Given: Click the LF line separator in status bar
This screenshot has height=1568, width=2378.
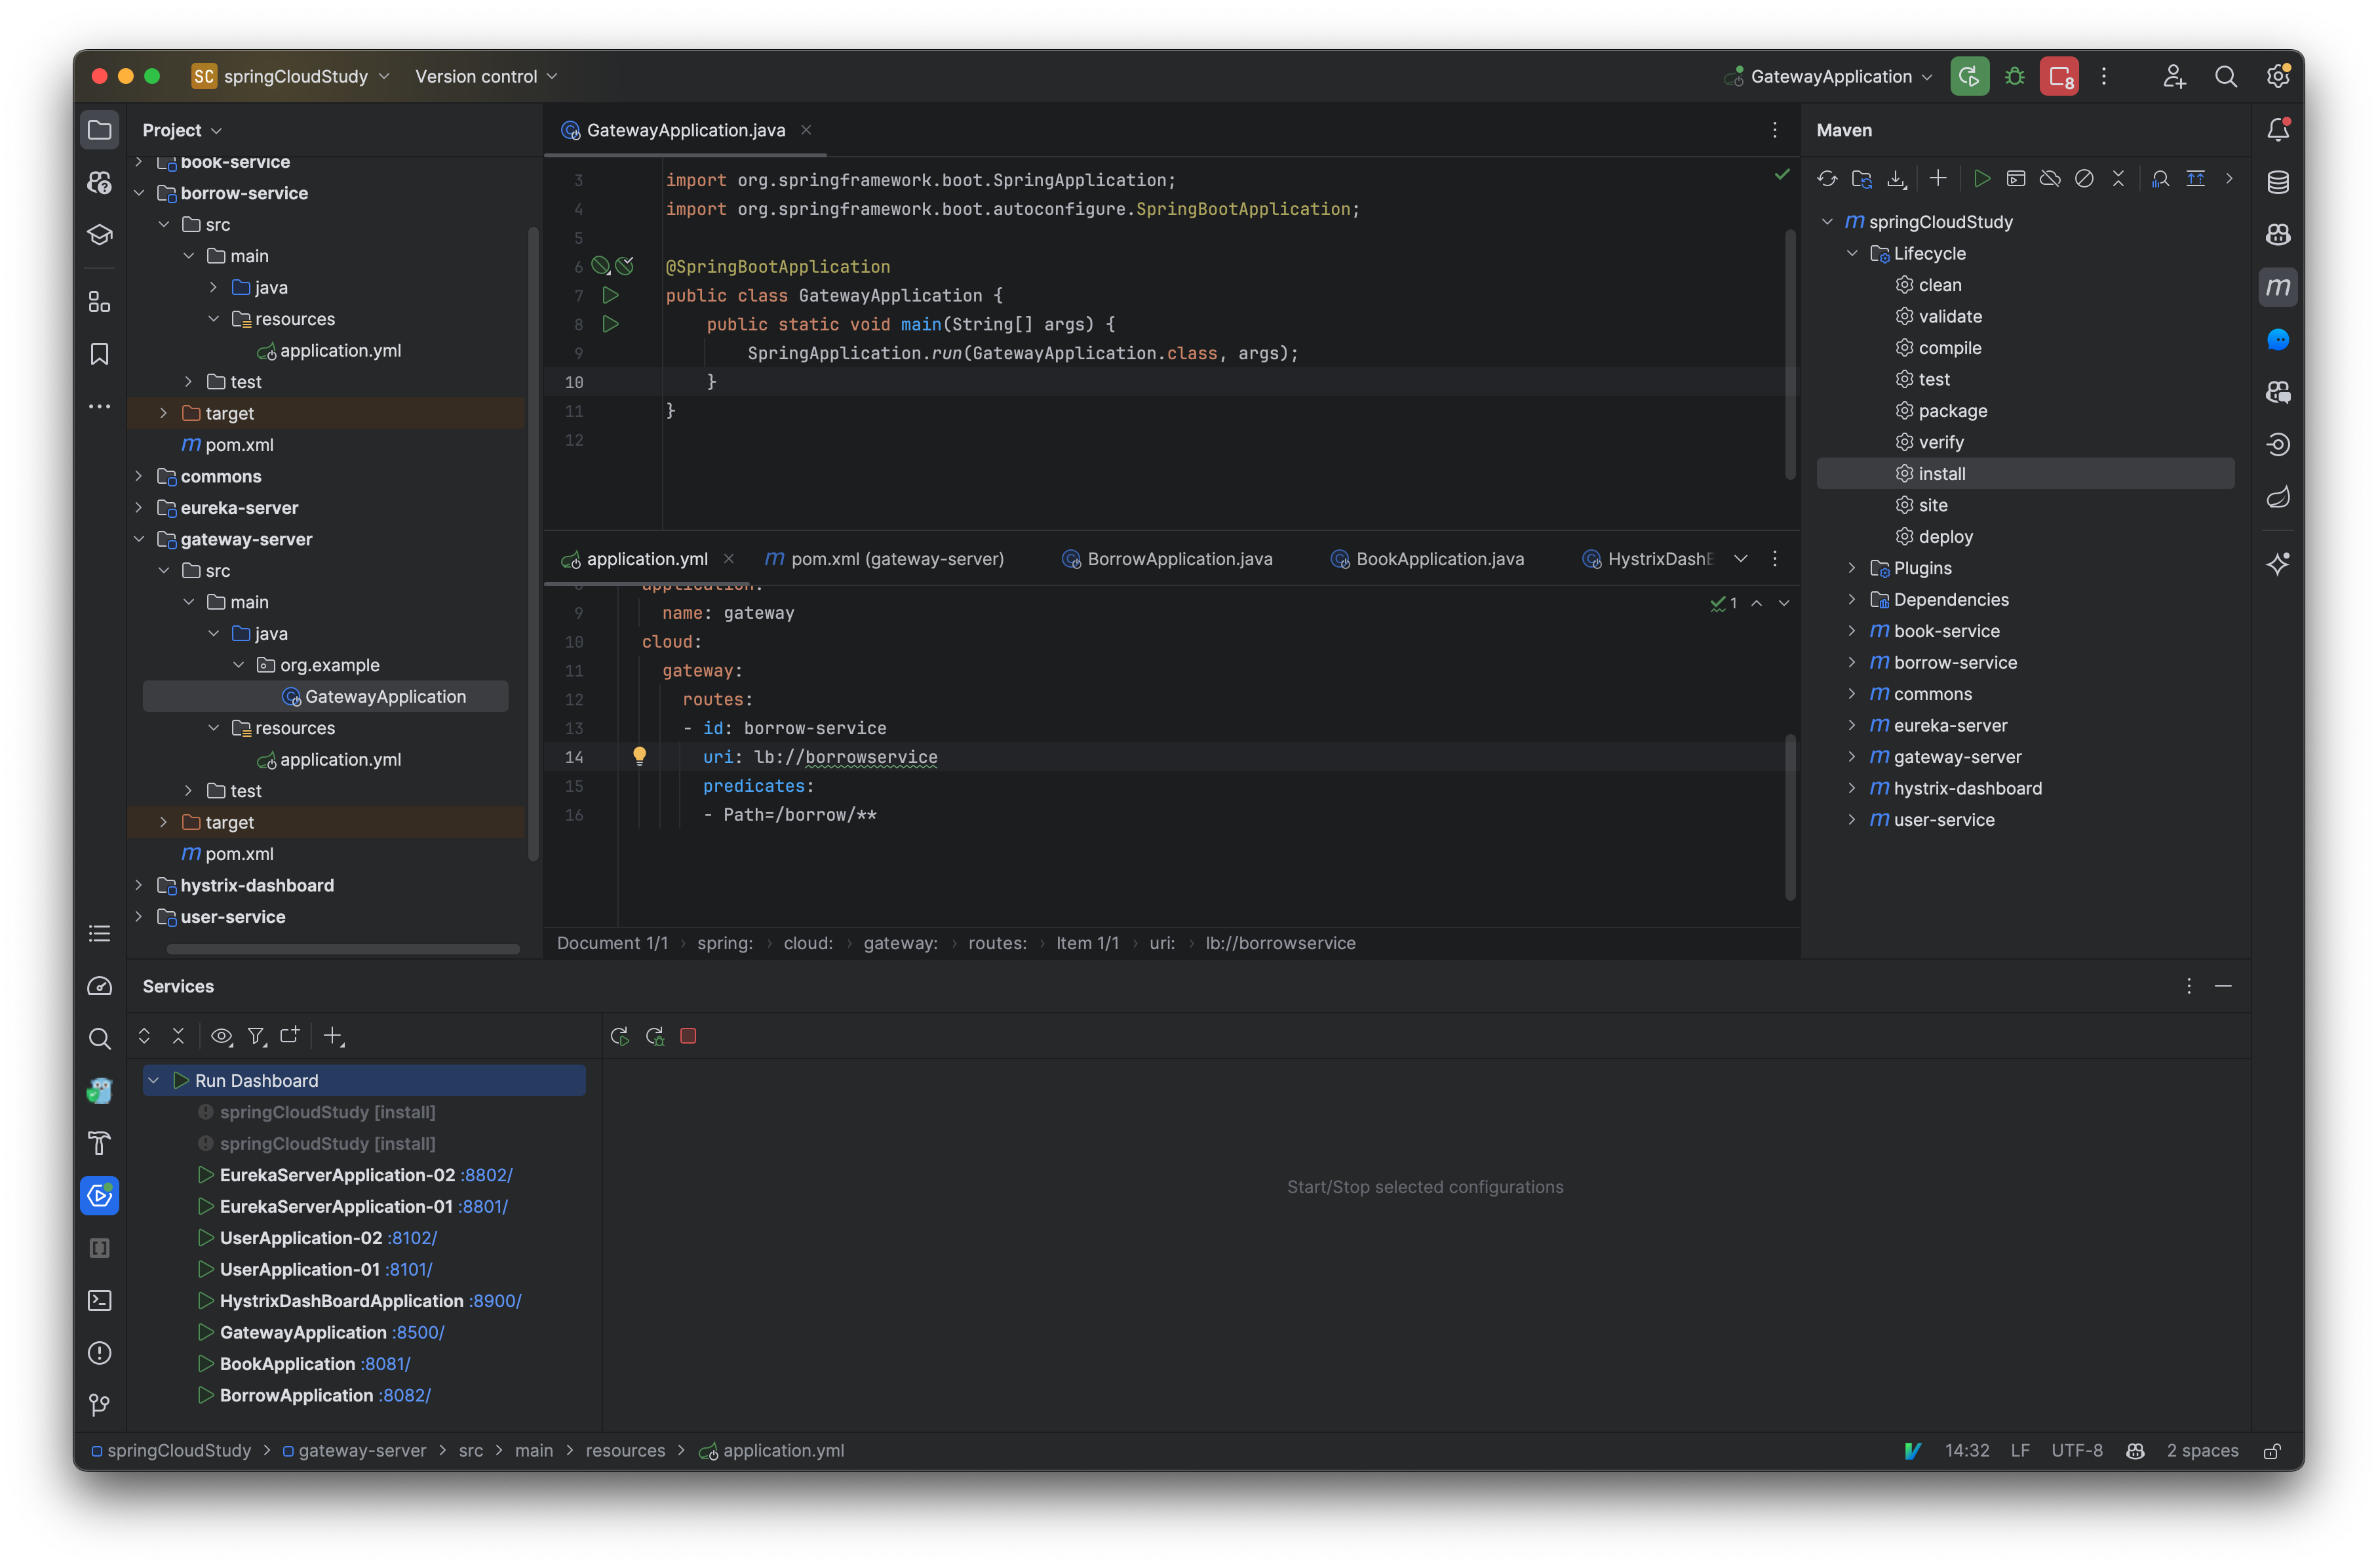Looking at the screenshot, I should click(2019, 1451).
